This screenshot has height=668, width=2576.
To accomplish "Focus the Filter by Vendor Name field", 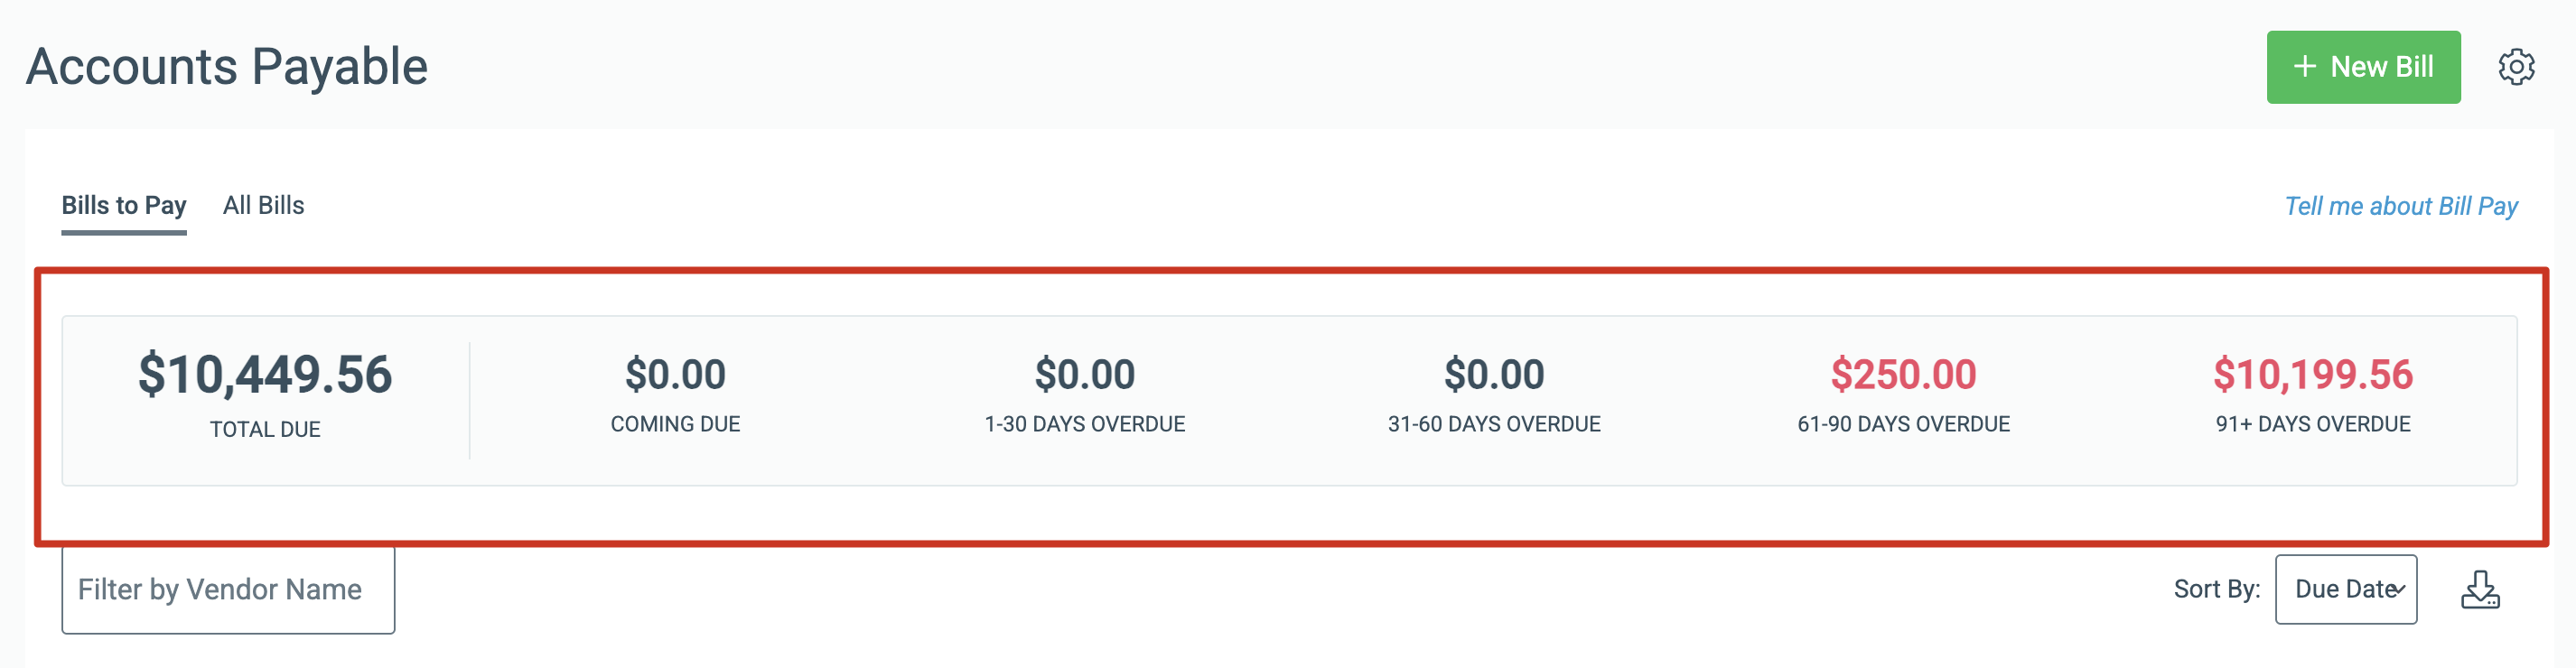I will click(x=228, y=589).
